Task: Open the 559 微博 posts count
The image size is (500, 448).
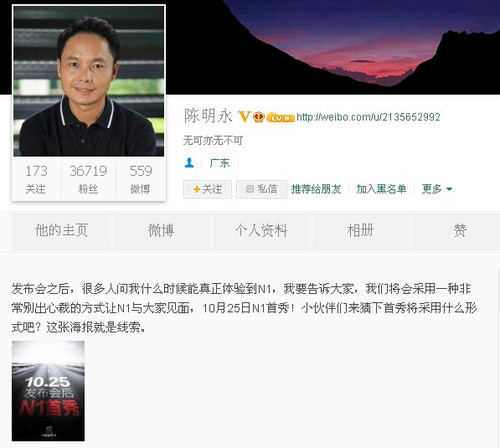Action: pyautogui.click(x=141, y=180)
